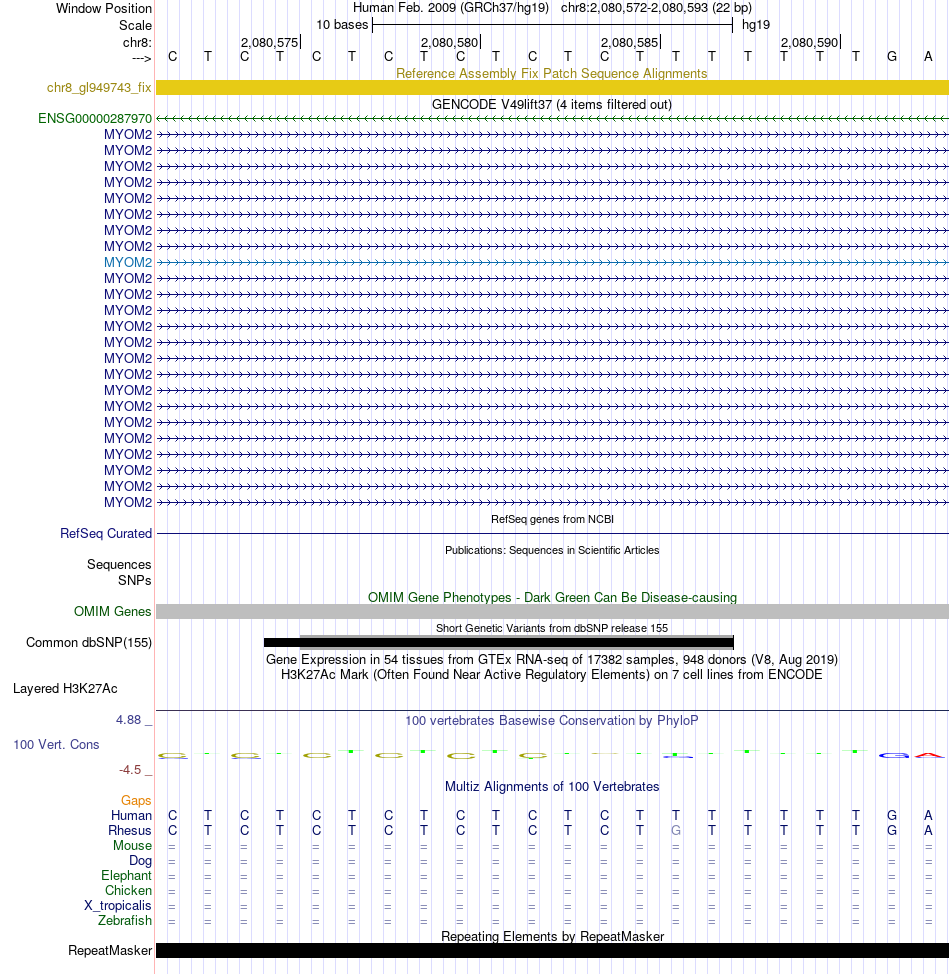950x974 pixels.
Task: Click Human Feb. 2009 (GRCh37/hg19) assembly text
Action: pos(451,7)
